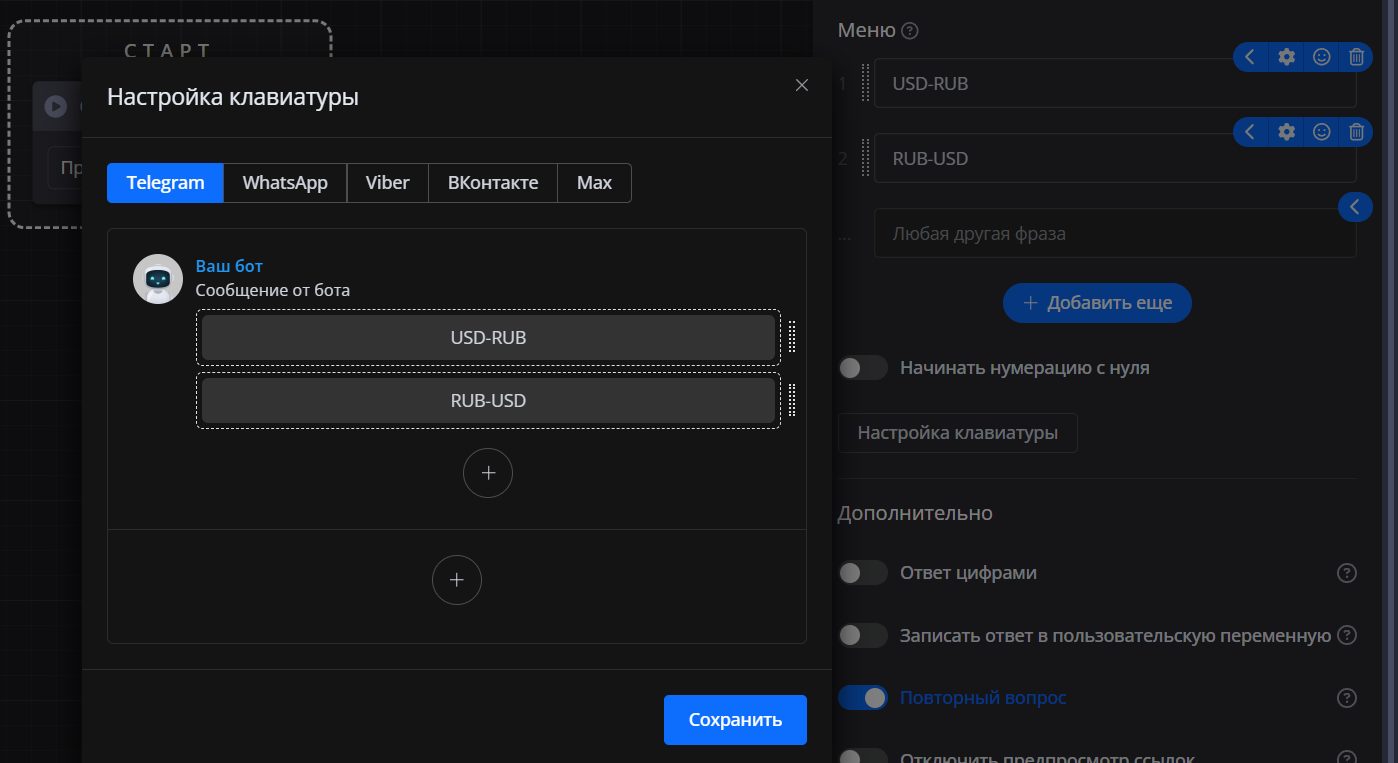The height and width of the screenshot is (763, 1398).
Task: Expand arrow for Любая другая фраза field
Action: click(1354, 207)
